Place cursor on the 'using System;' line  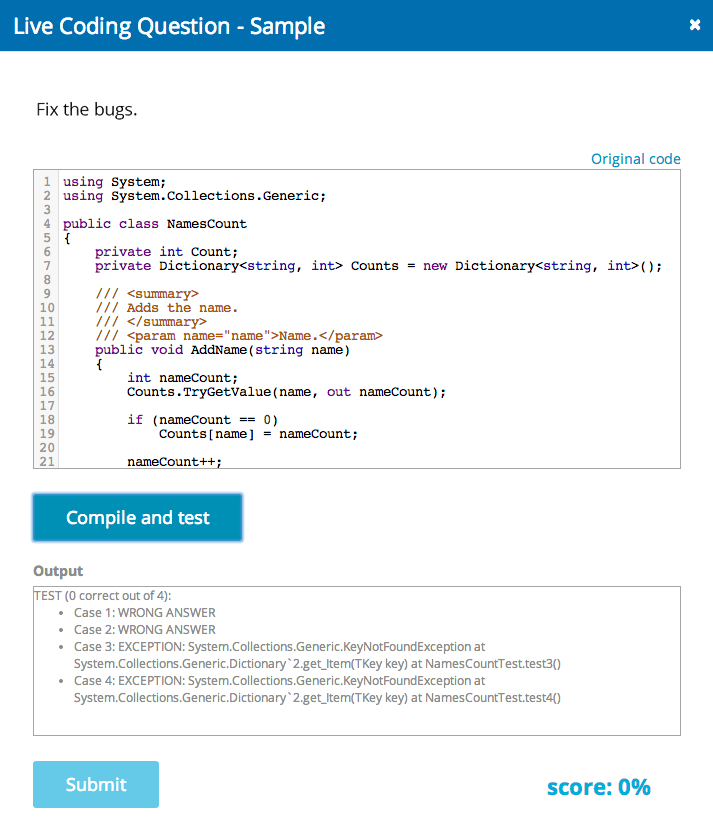click(x=114, y=182)
